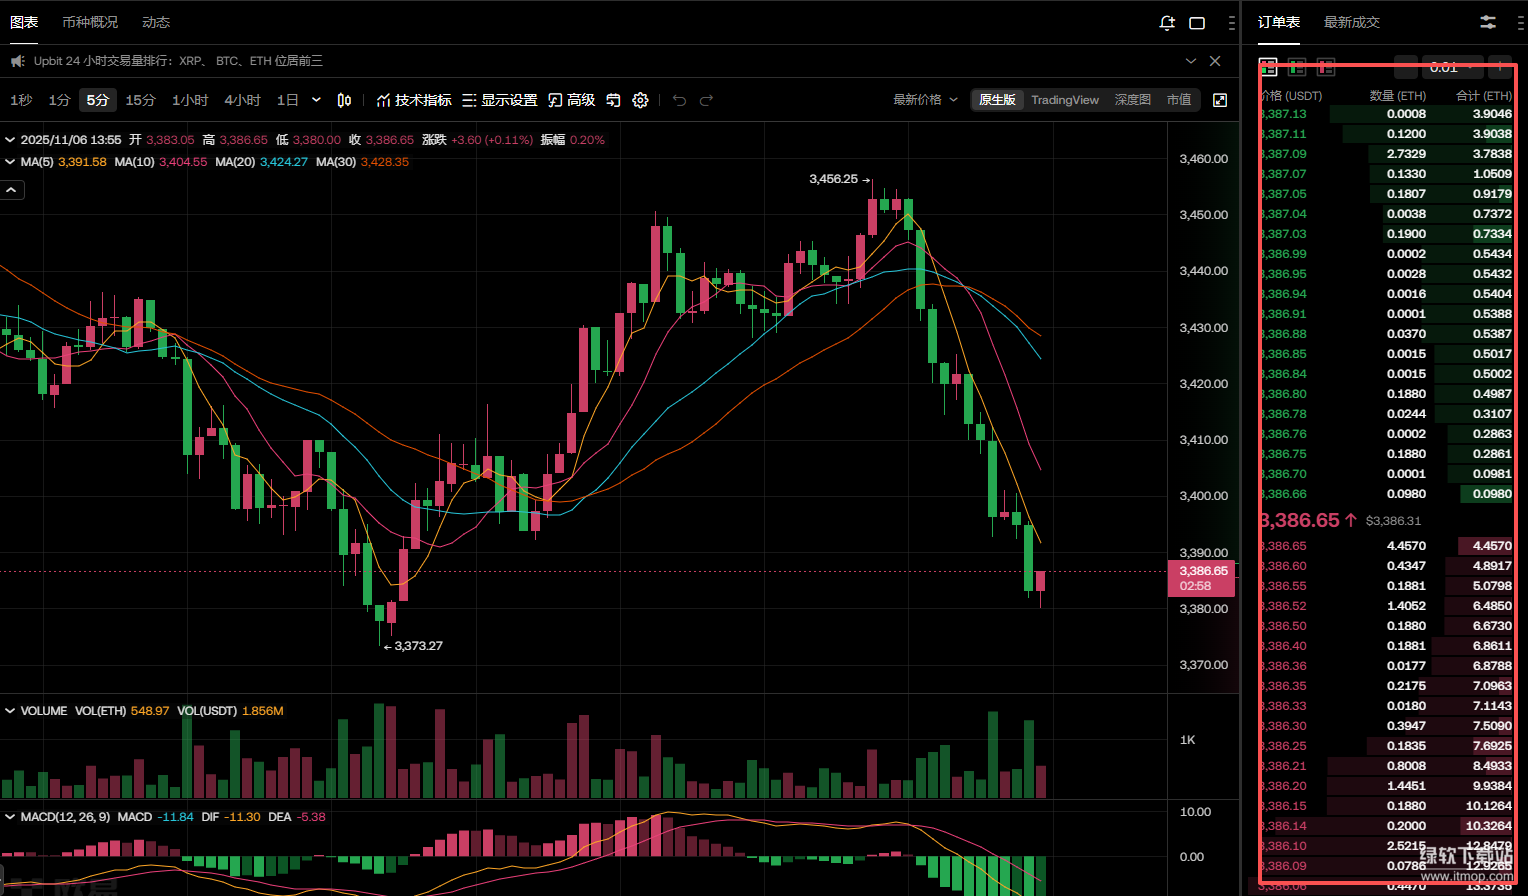
Task: Click the price alert bell icon
Action: tap(1167, 23)
